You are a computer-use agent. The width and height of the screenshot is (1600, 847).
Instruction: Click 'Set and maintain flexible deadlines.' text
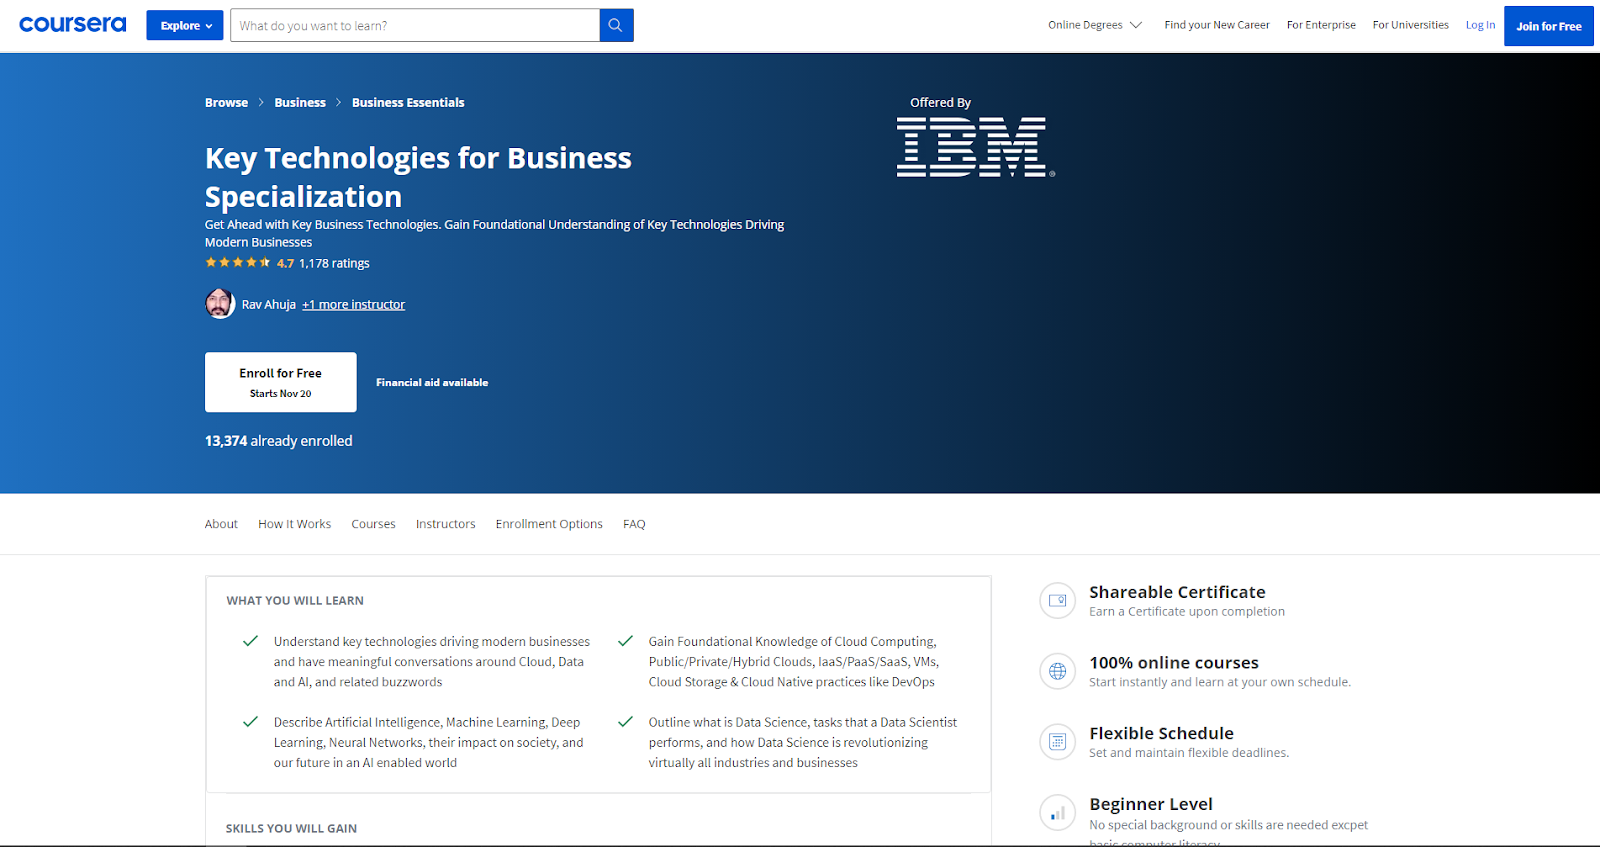pos(1189,753)
